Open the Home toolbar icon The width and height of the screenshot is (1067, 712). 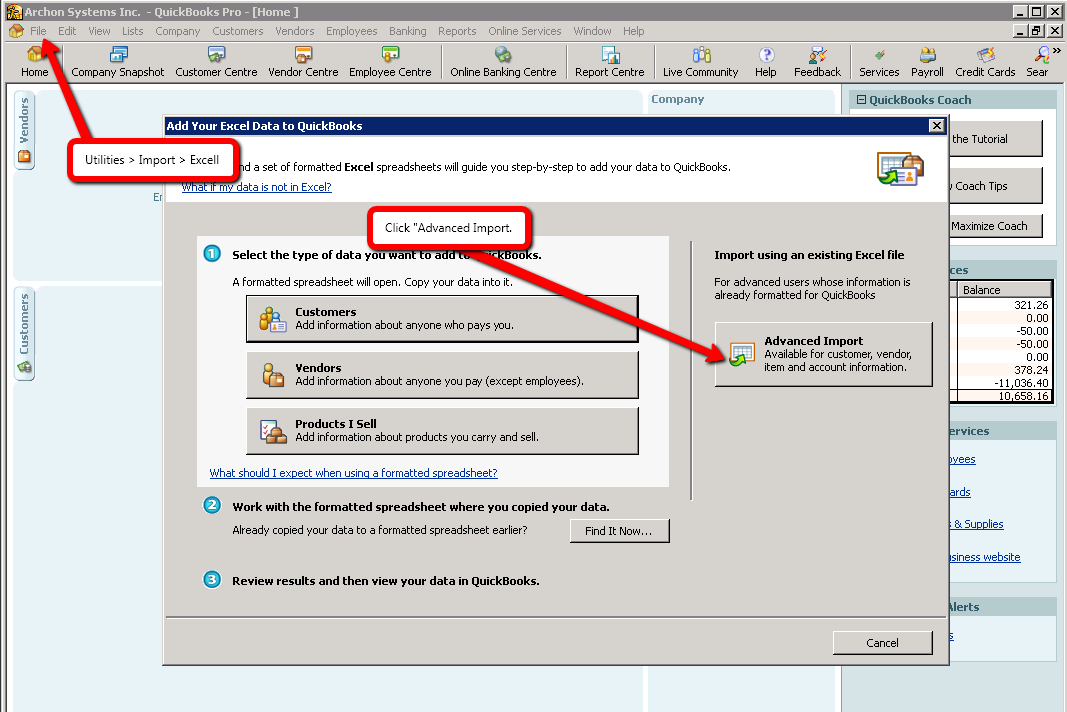[x=34, y=62]
